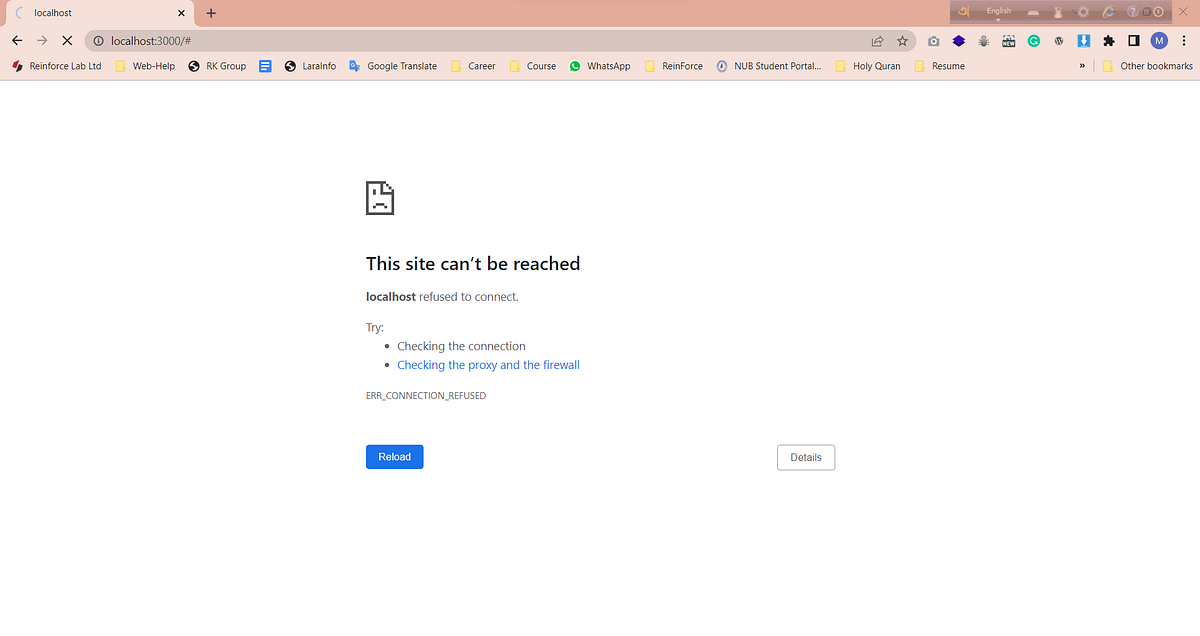Click the Video DownloadHelper extension icon
This screenshot has height=636, width=1200.
(1083, 41)
